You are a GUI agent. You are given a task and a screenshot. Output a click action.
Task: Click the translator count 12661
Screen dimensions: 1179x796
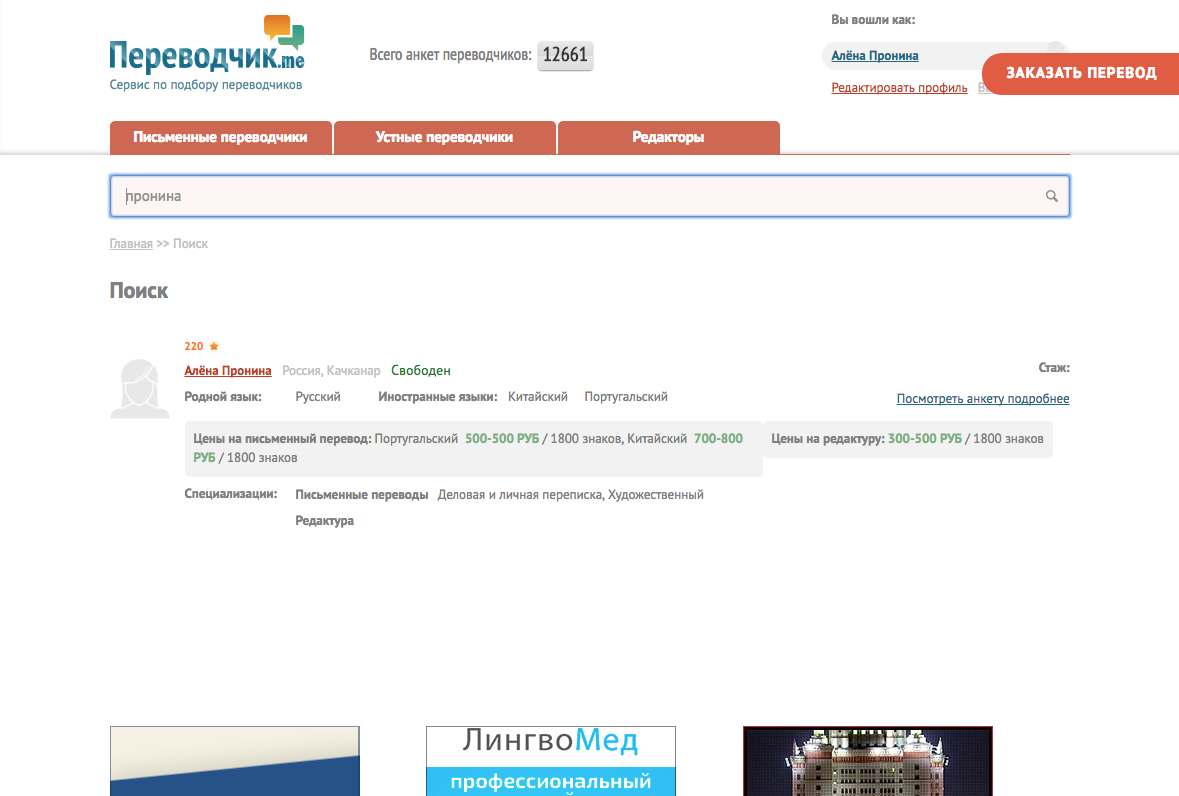pos(565,55)
